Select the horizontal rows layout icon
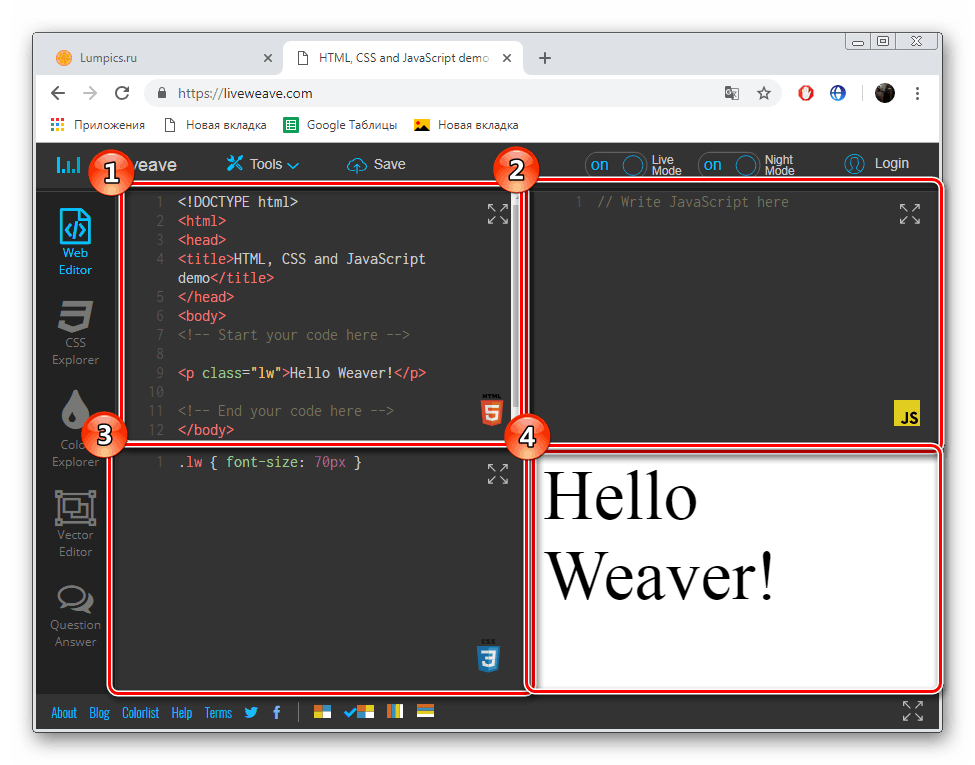Image resolution: width=975 pixels, height=765 pixels. [x=425, y=711]
